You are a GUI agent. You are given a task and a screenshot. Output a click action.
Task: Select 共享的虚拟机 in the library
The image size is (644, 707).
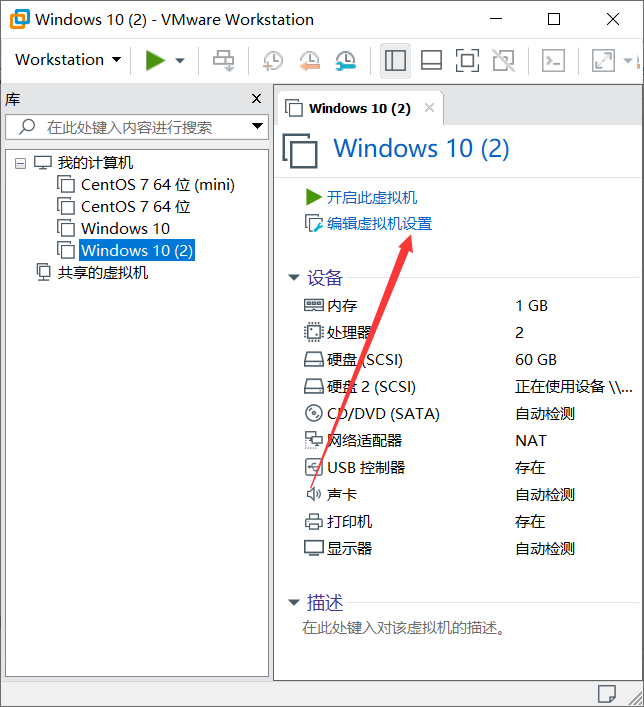pyautogui.click(x=103, y=272)
